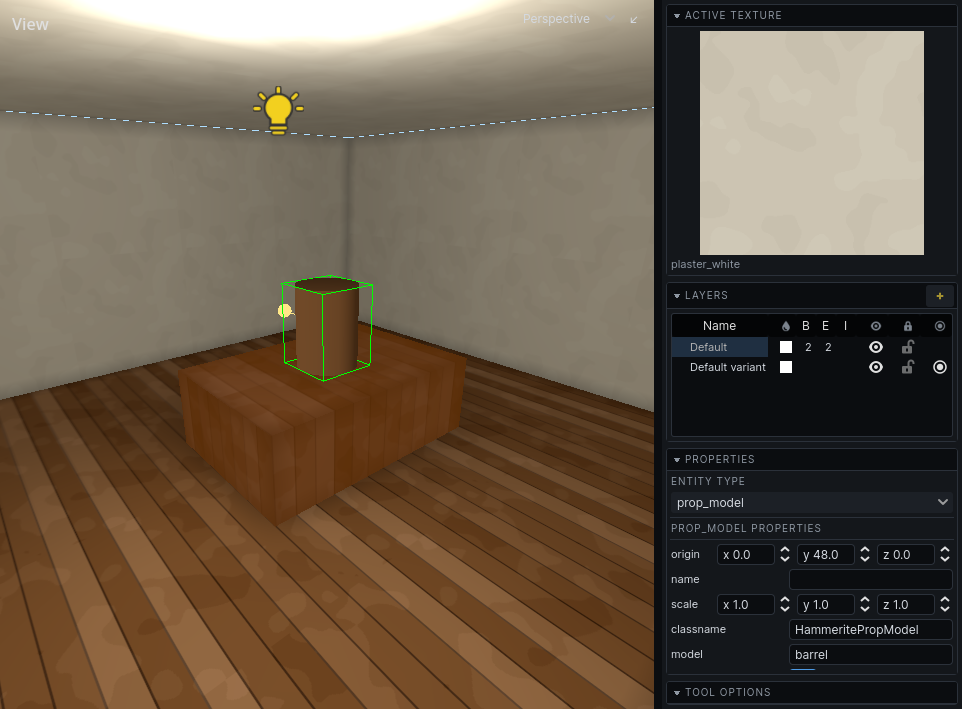Click the lock column header icon
962x709 pixels.
click(907, 326)
